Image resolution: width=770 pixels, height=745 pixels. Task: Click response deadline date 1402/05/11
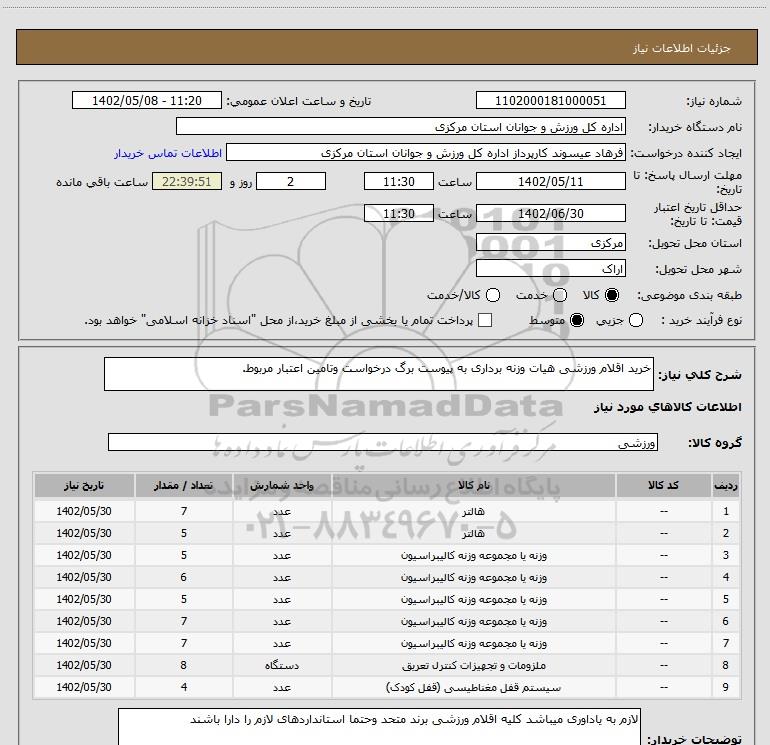[x=550, y=182]
